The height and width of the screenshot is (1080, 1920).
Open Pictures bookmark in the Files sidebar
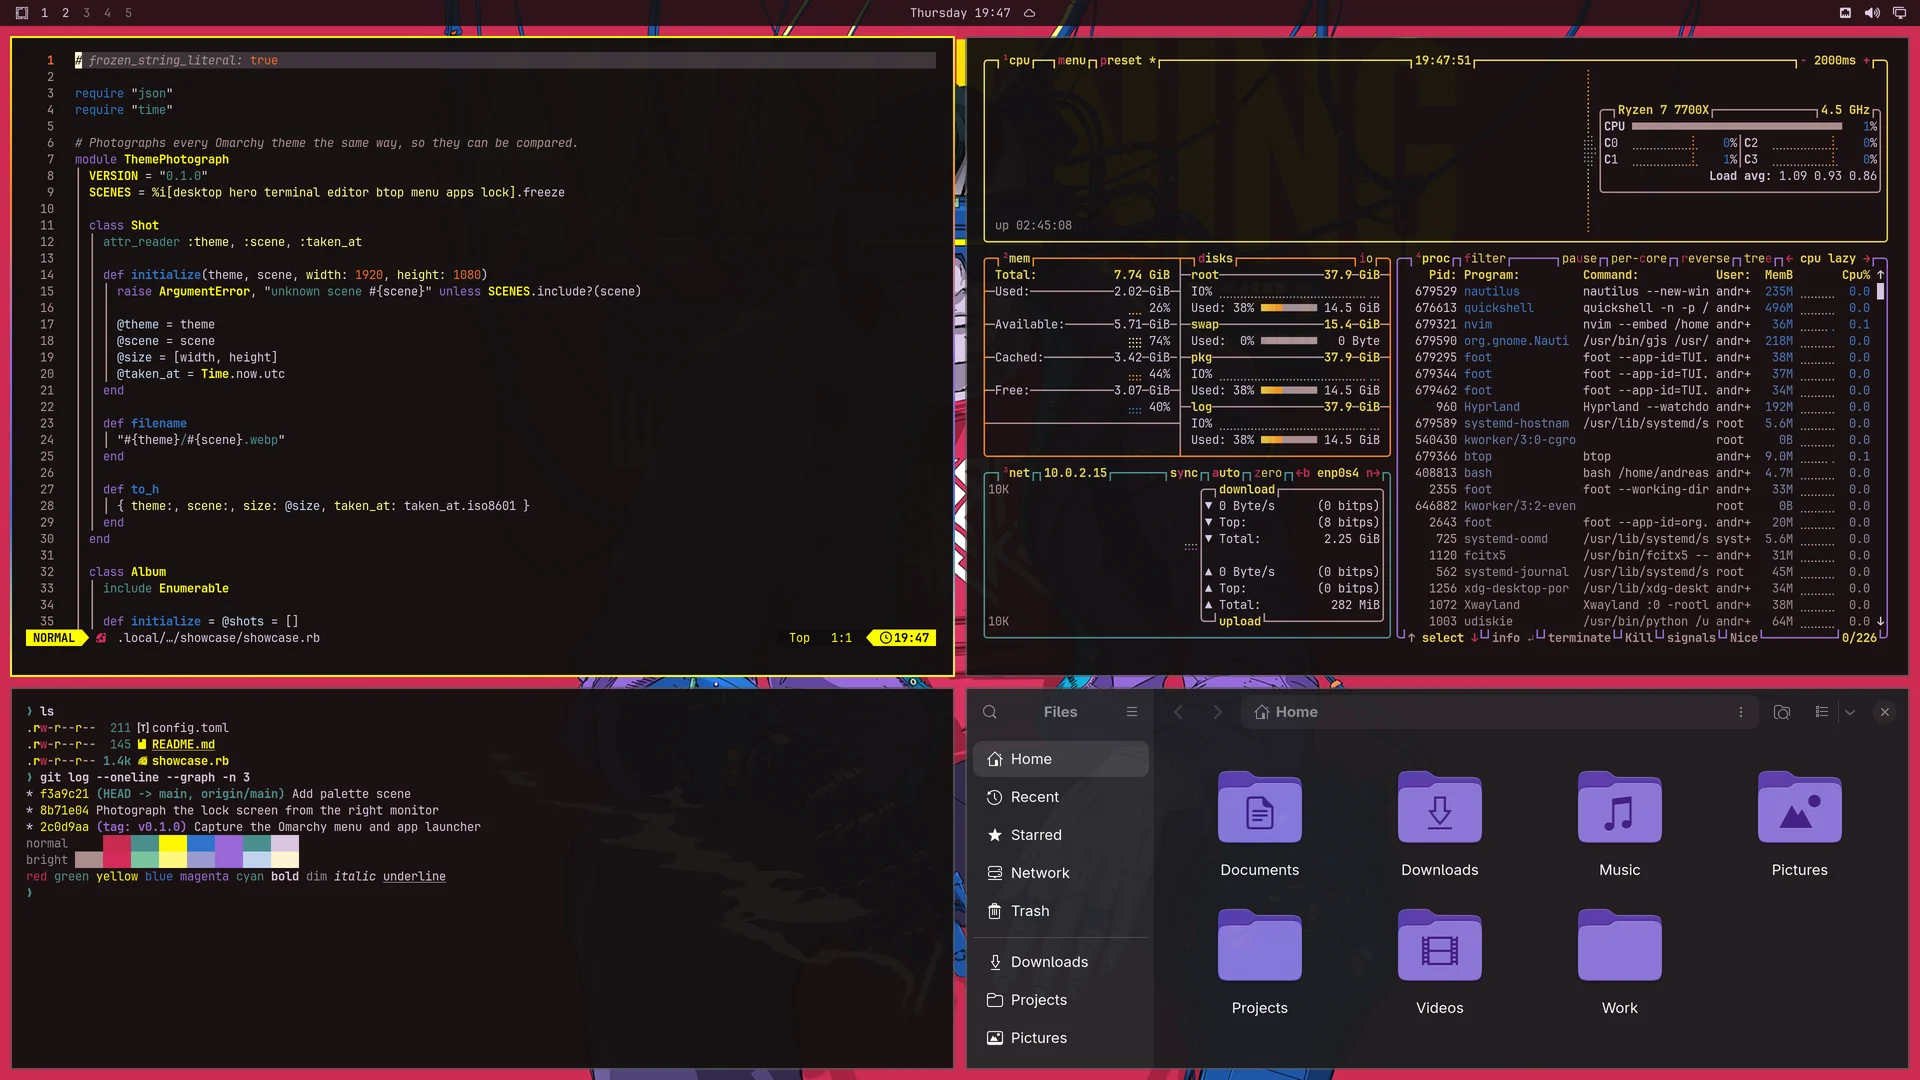(1060, 1038)
